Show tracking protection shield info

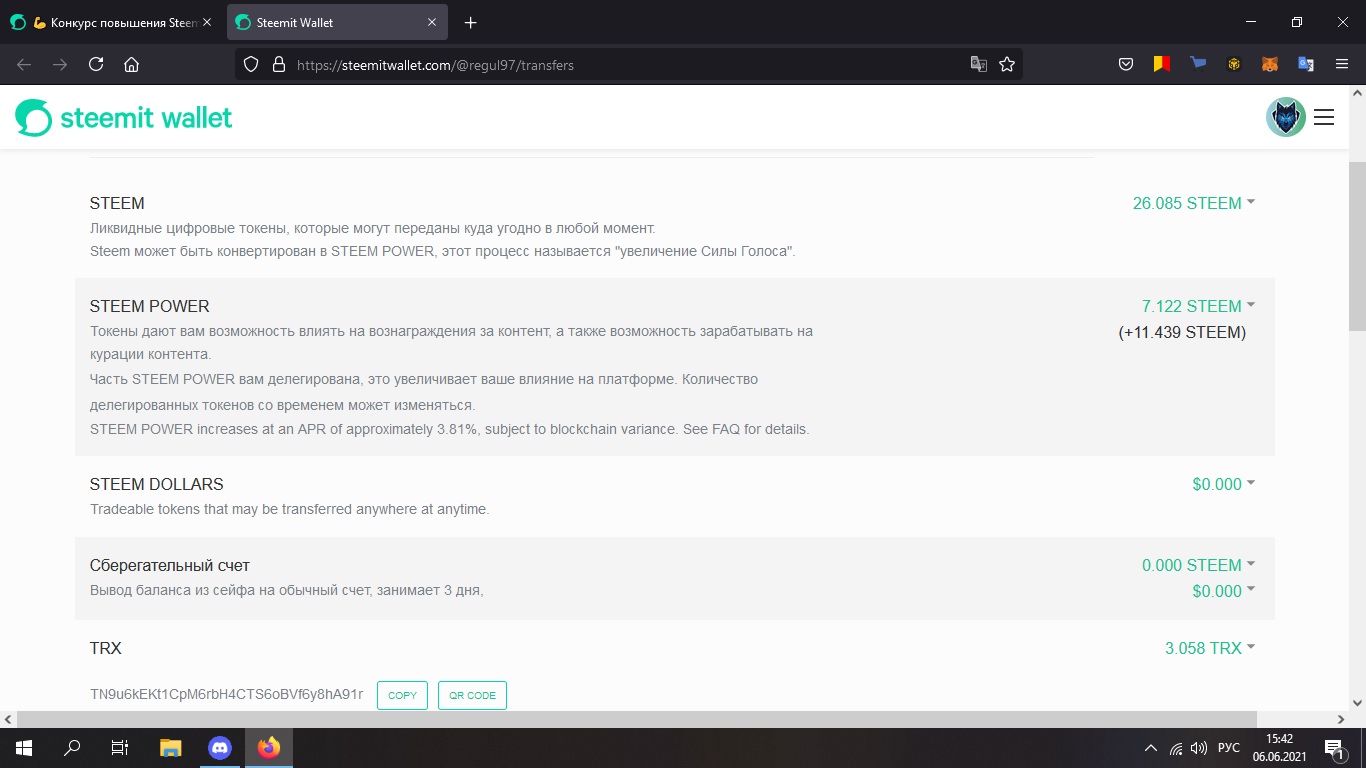click(x=252, y=64)
